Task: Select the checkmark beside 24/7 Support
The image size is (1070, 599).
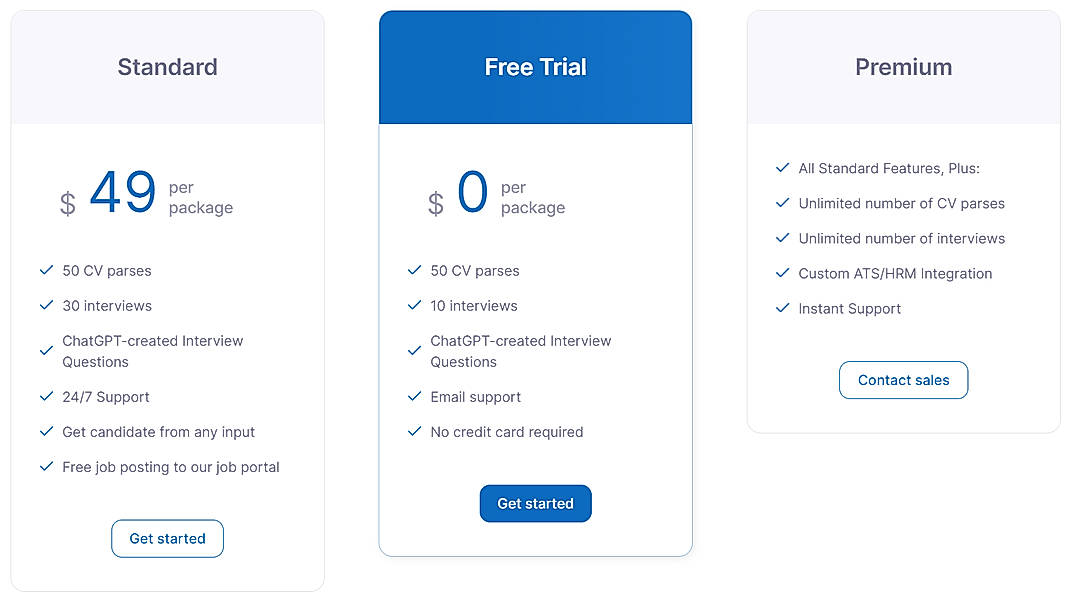Action: click(x=46, y=397)
